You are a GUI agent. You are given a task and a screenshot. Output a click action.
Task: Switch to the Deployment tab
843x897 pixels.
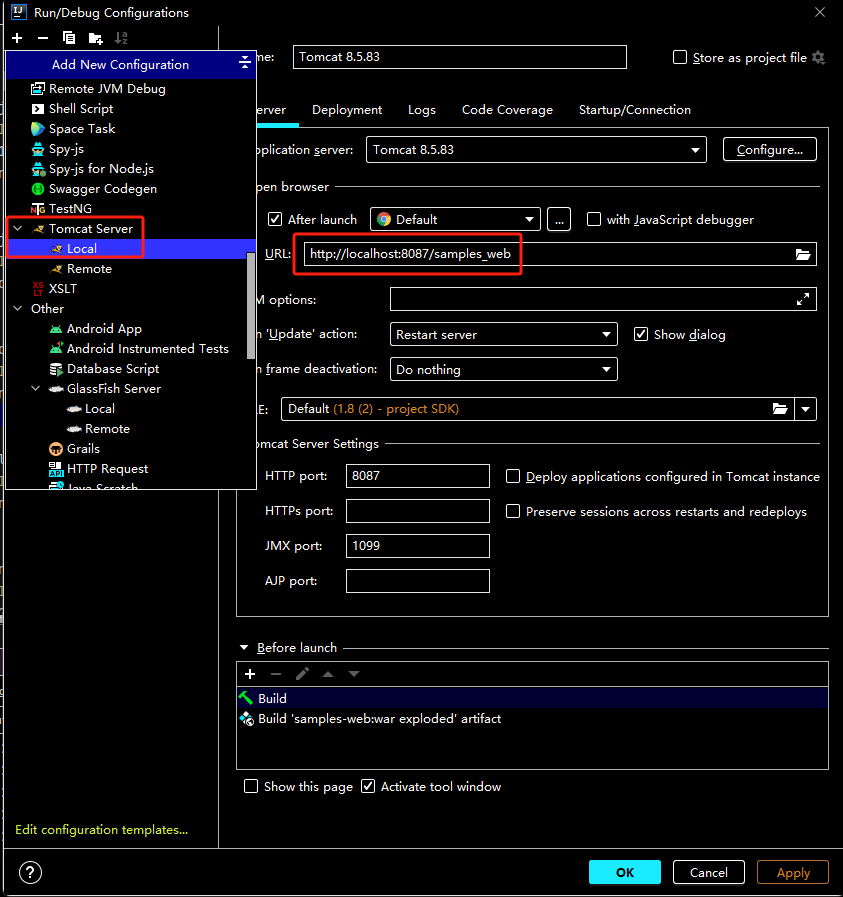(347, 110)
